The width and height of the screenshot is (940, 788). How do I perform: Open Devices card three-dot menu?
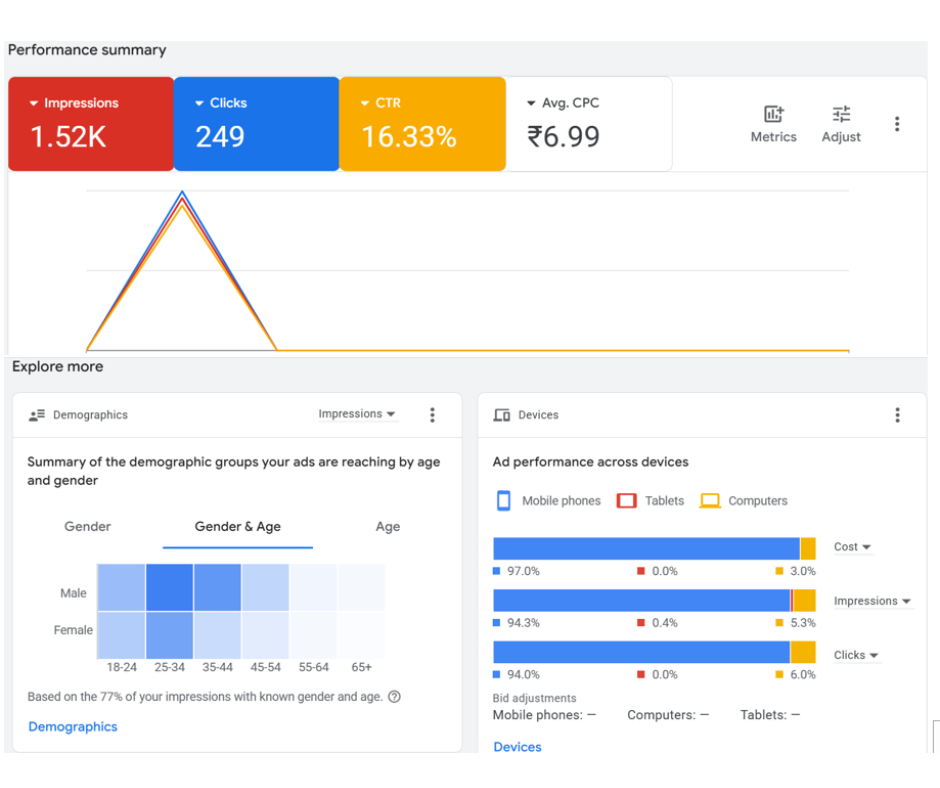point(897,415)
